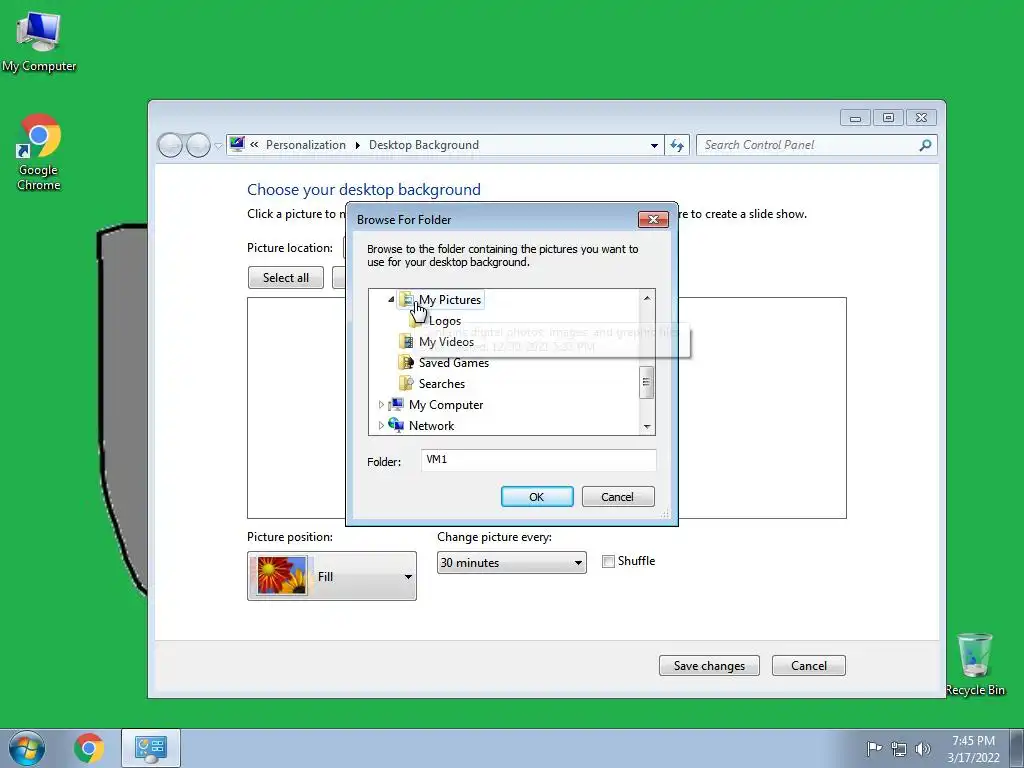Screen dimensions: 1024x768
Task: Click the search magnifier icon
Action: 925,145
